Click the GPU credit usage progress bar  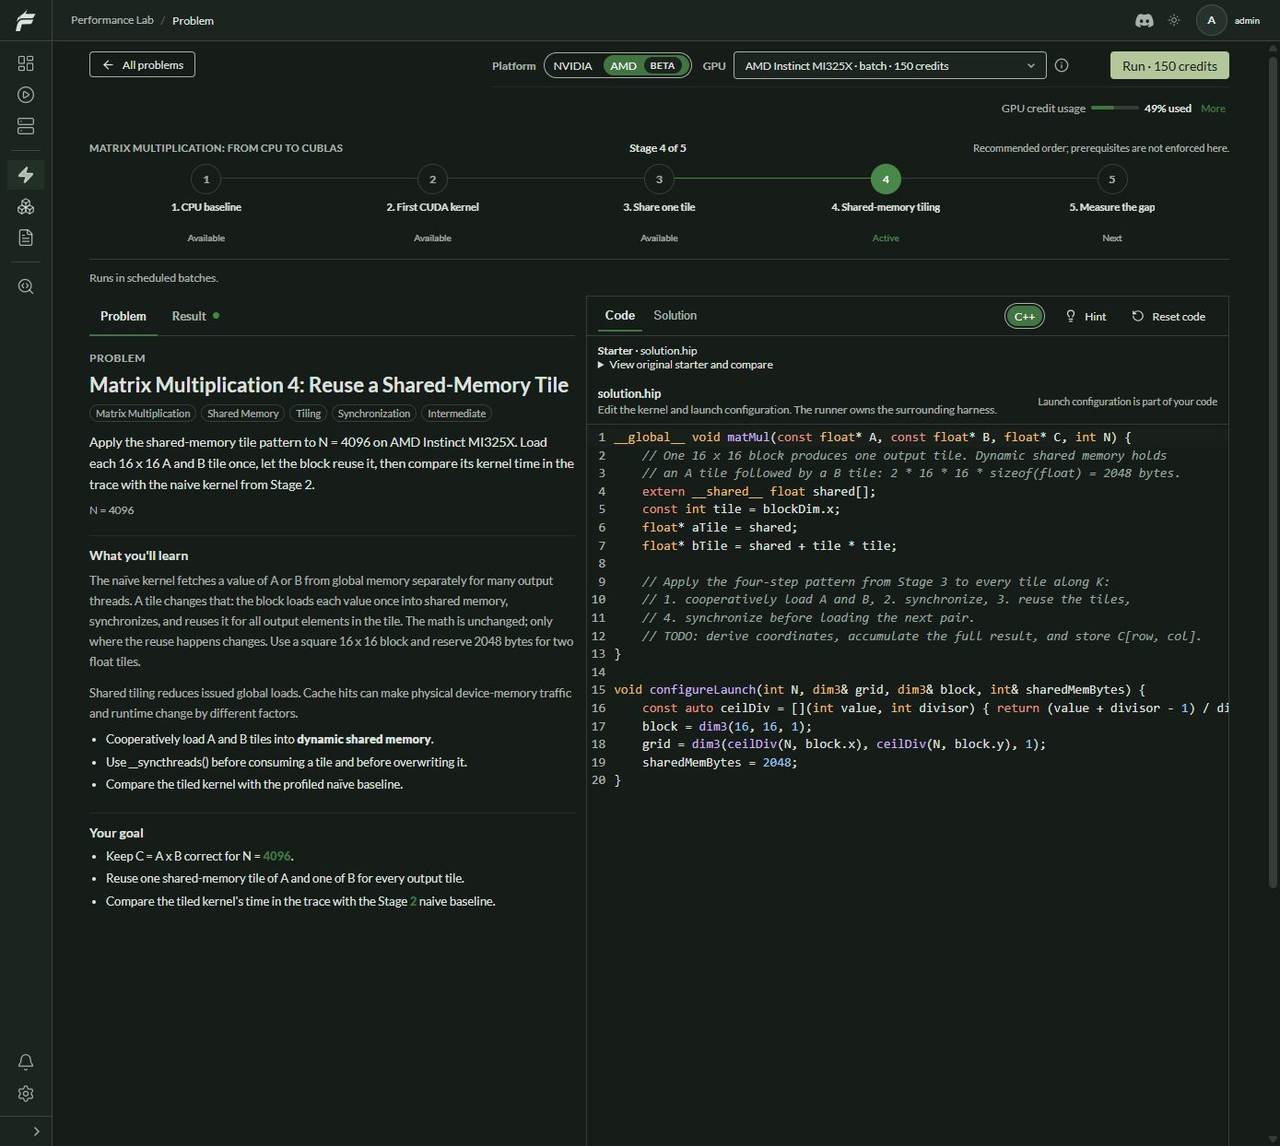pyautogui.click(x=1114, y=108)
